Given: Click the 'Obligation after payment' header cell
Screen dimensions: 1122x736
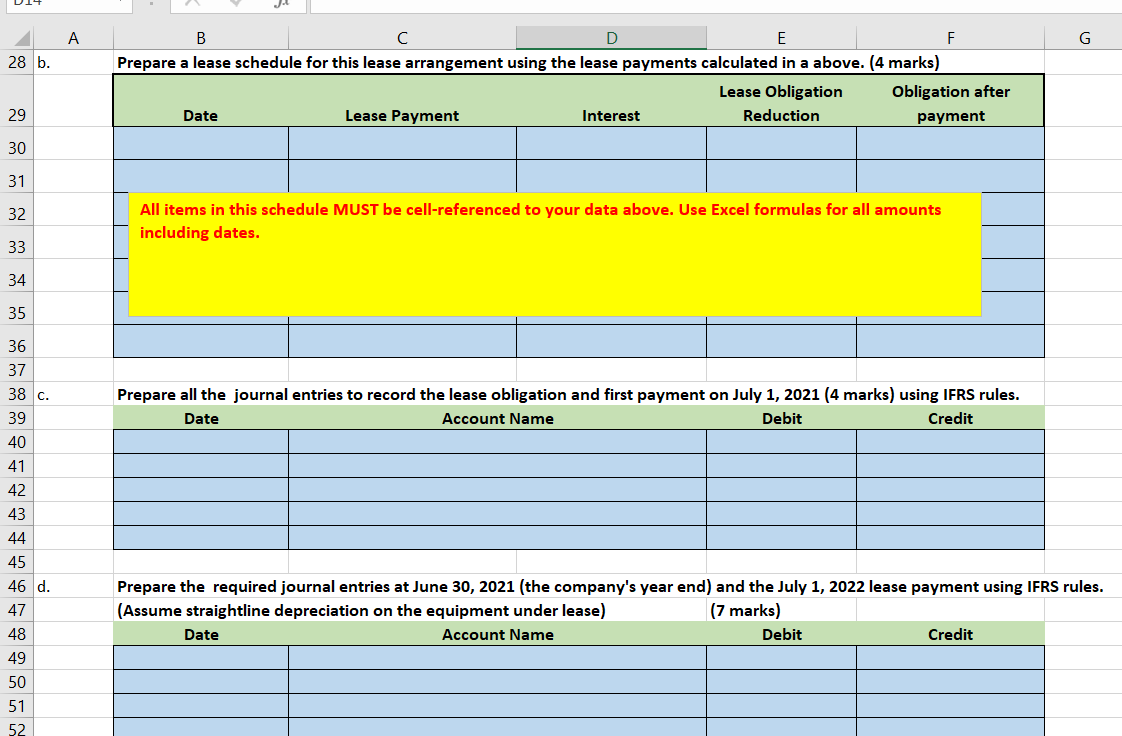Looking at the screenshot, I should pos(950,103).
